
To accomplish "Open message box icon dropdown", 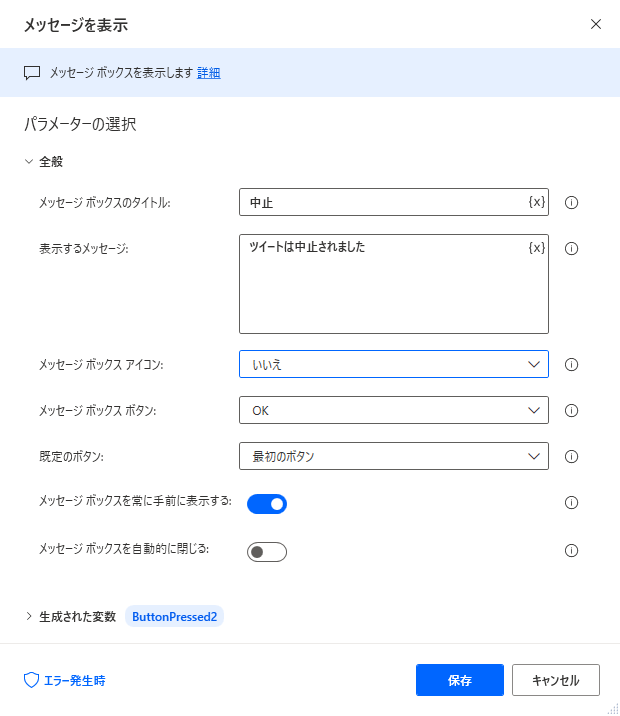I will click(x=394, y=364).
